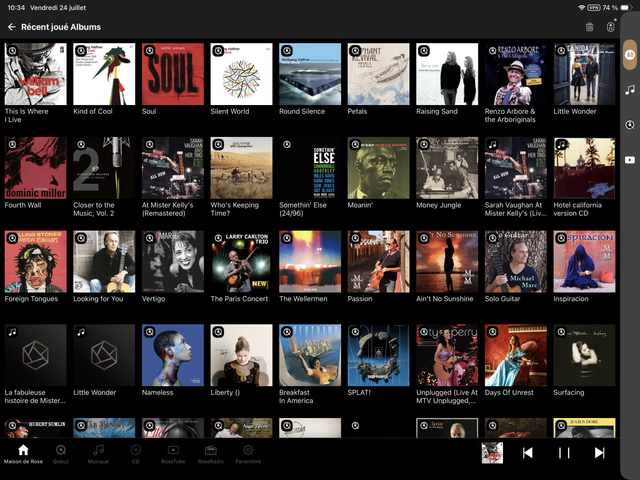Screen dimensions: 640x480
Task: Open At Mister Kelly's (Remastered) album
Action: (x=173, y=168)
